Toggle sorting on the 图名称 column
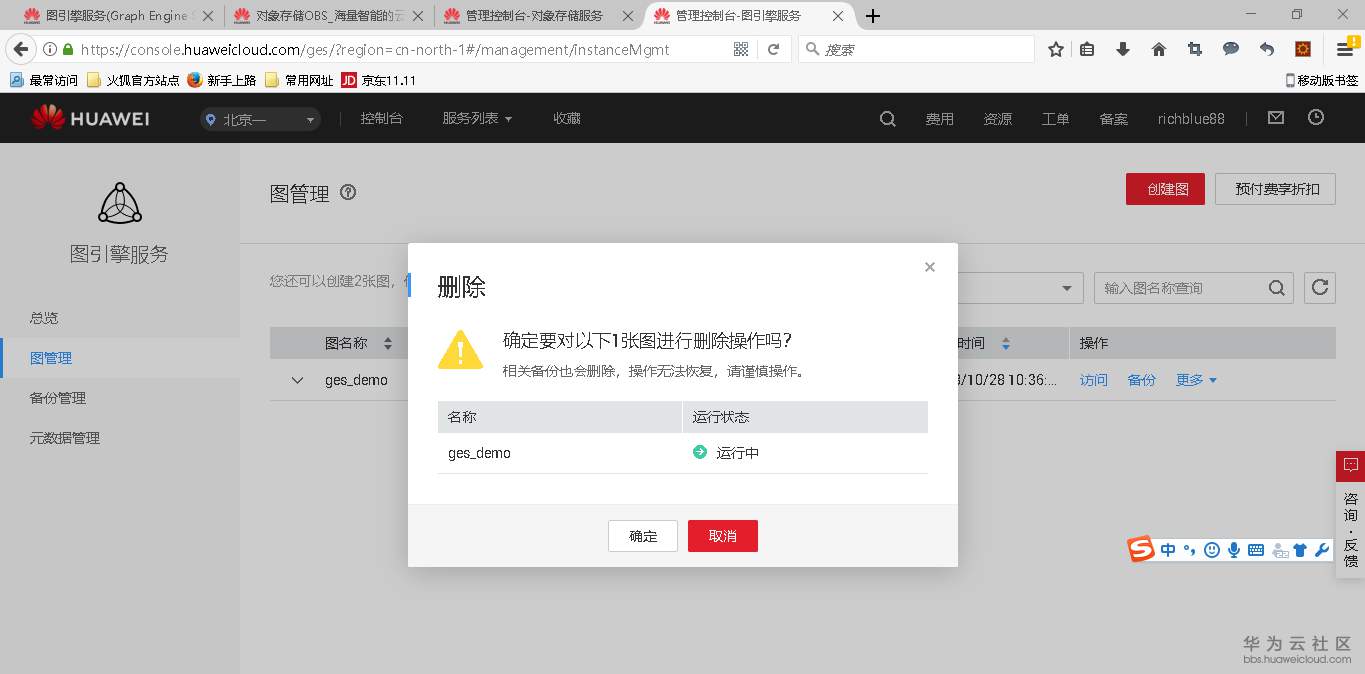Image resolution: width=1365 pixels, height=674 pixels. [x=388, y=342]
